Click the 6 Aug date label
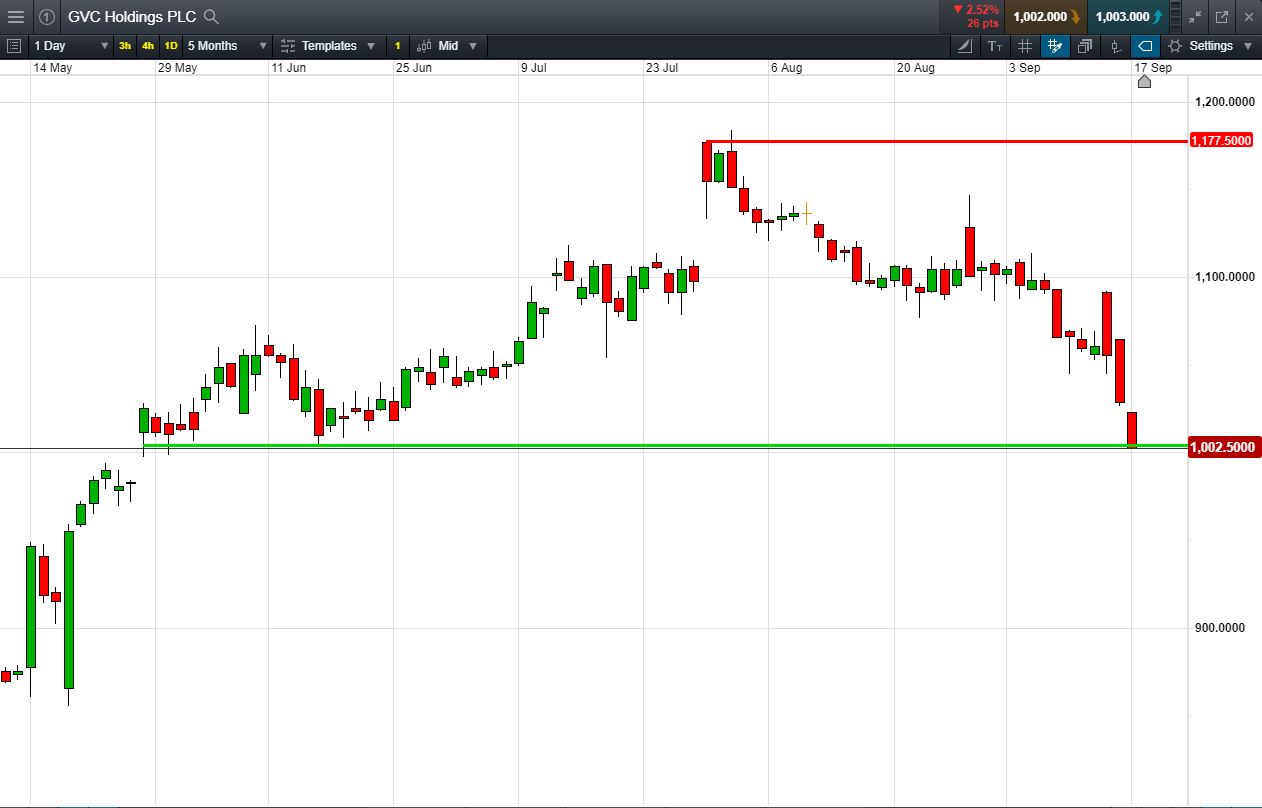This screenshot has height=808, width=1262. pyautogui.click(x=786, y=68)
